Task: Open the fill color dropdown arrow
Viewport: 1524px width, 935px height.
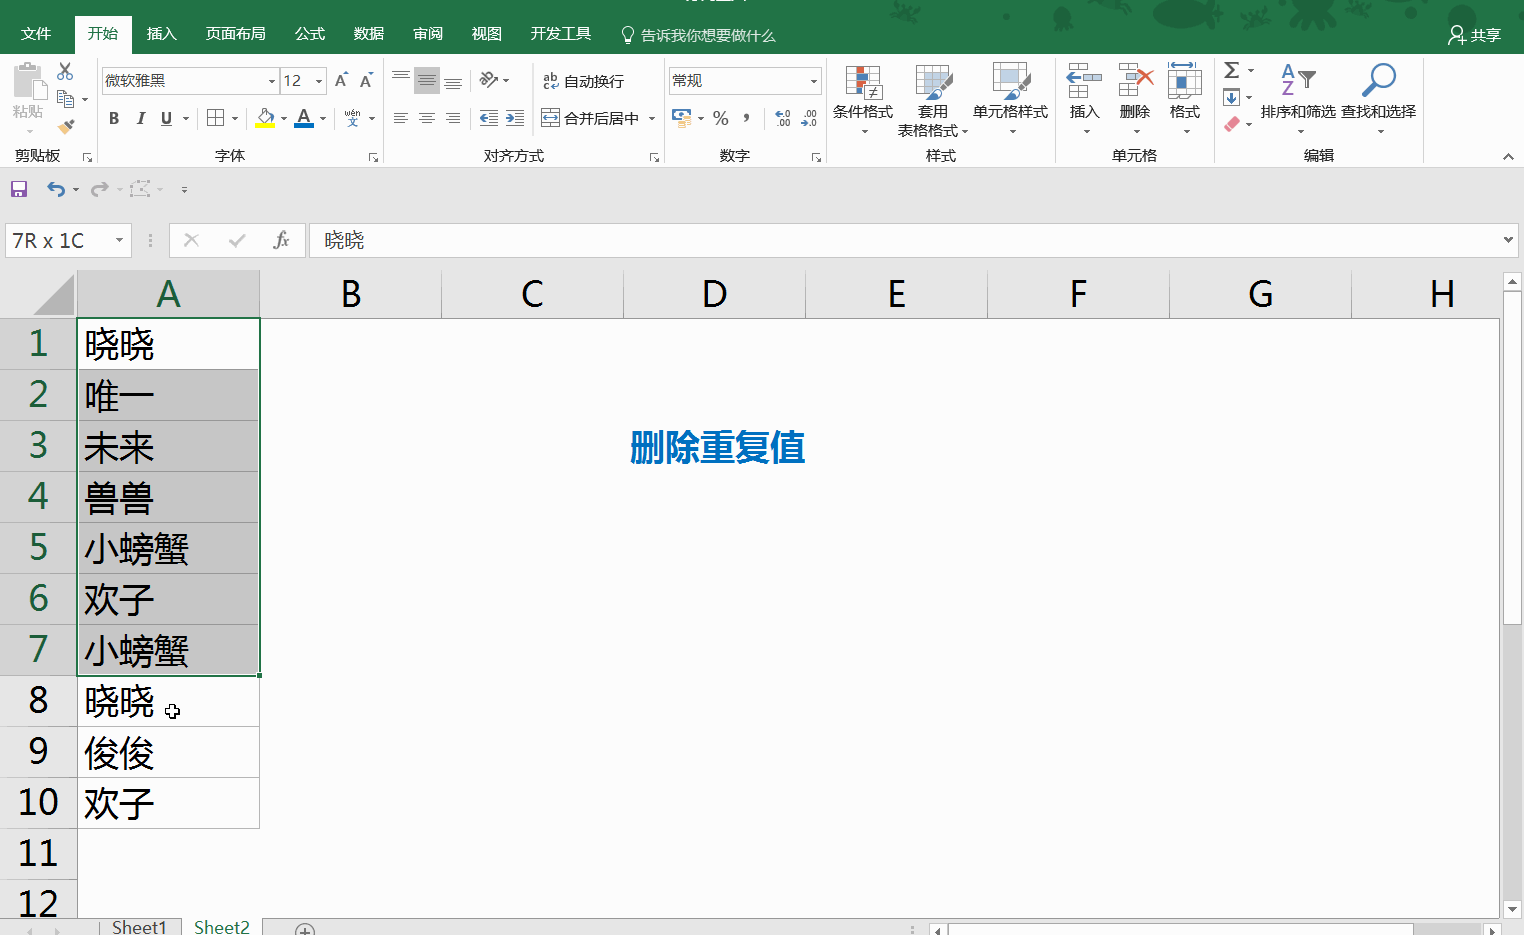Action: (x=283, y=118)
